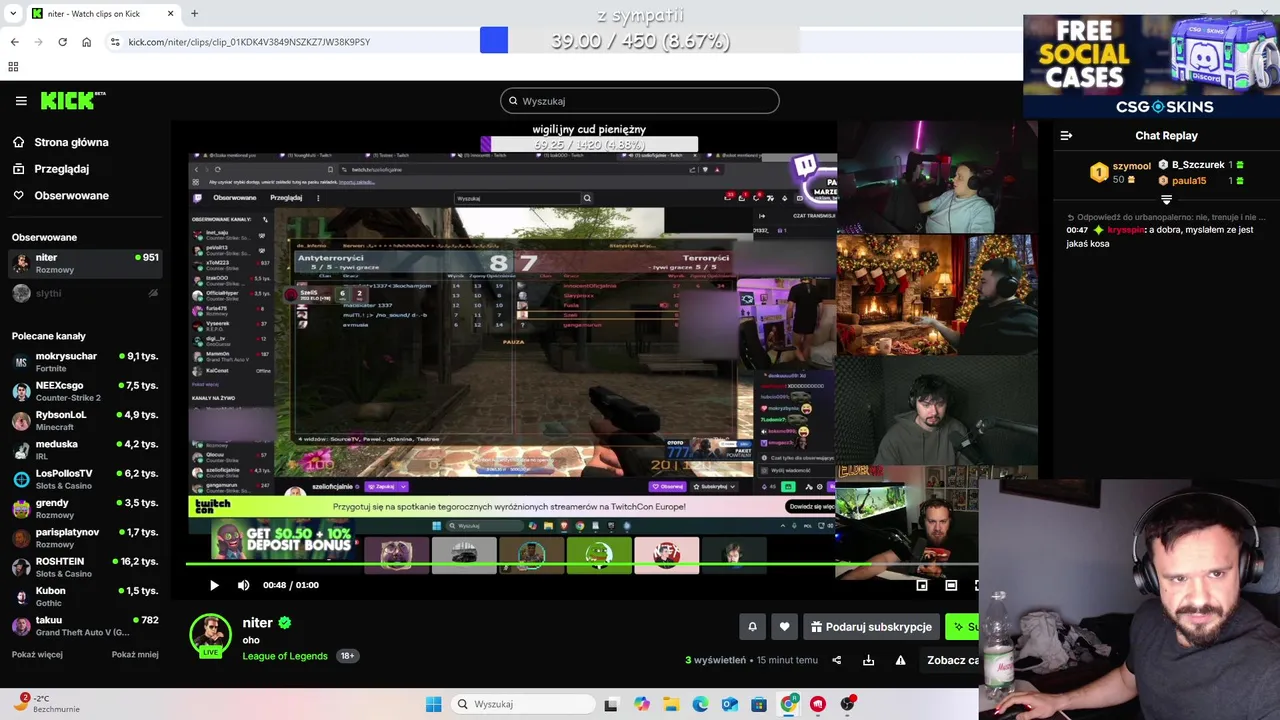Open niter's live avatar
Screen dimensions: 1280x720
(211, 636)
